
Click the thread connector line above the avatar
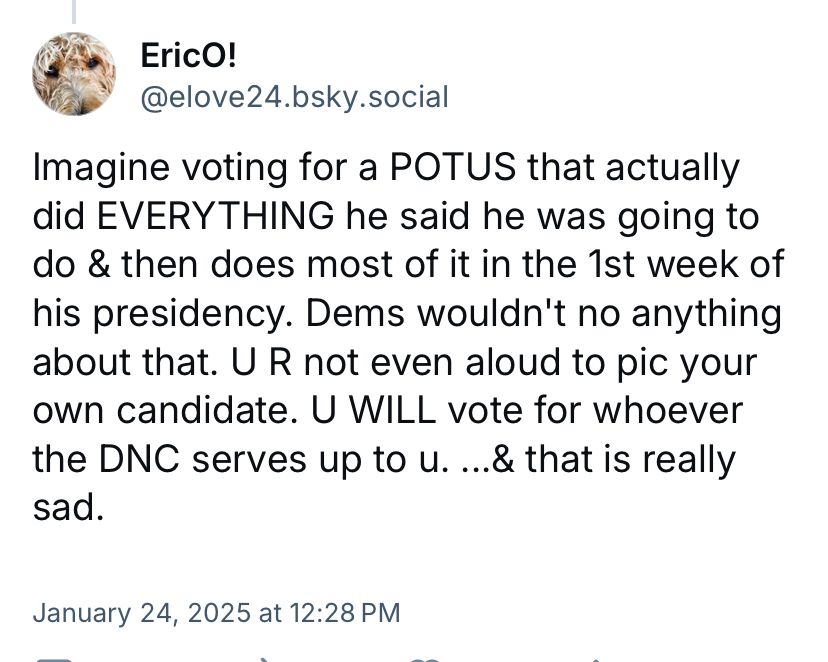[74, 10]
